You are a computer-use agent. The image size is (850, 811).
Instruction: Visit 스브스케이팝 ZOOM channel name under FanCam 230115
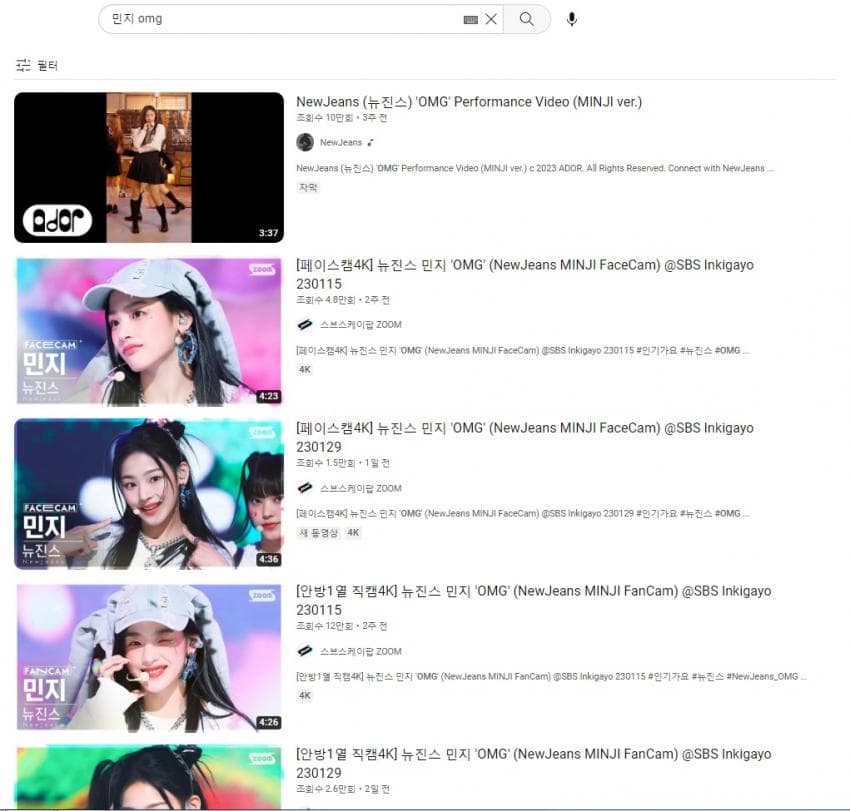tap(360, 652)
